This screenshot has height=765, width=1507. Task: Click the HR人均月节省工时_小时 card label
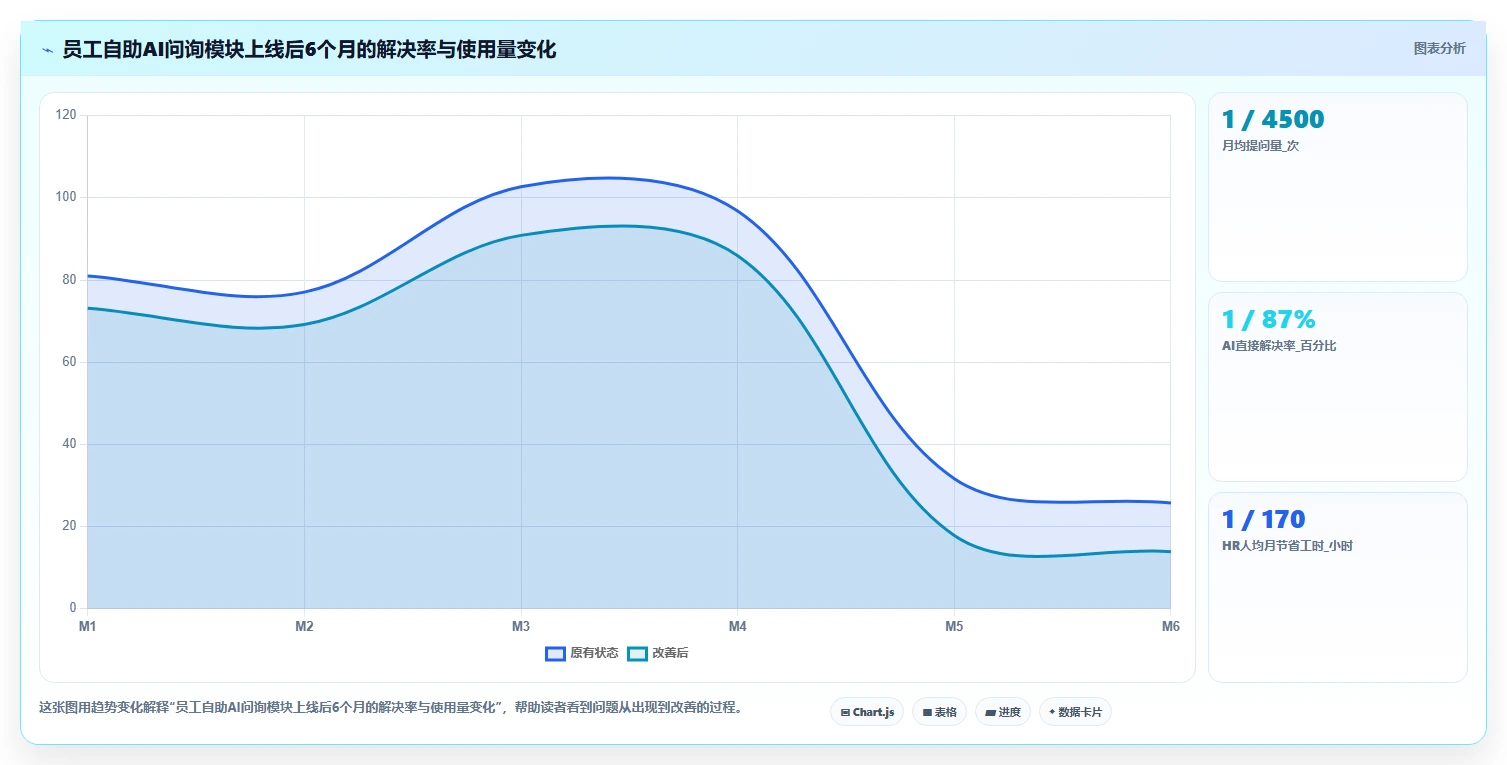point(1287,546)
